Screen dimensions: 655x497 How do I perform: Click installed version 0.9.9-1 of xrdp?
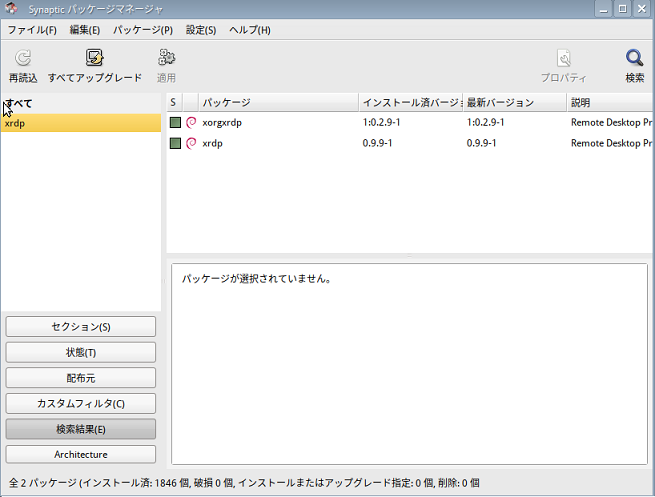click(377, 143)
